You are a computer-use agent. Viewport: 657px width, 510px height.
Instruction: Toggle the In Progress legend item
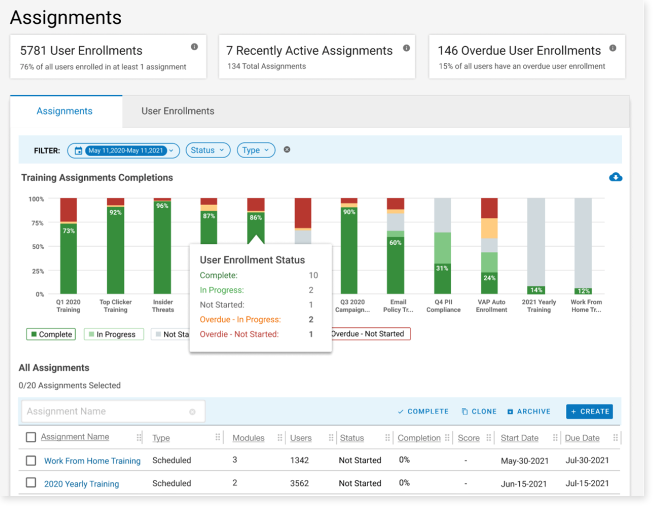coord(114,334)
